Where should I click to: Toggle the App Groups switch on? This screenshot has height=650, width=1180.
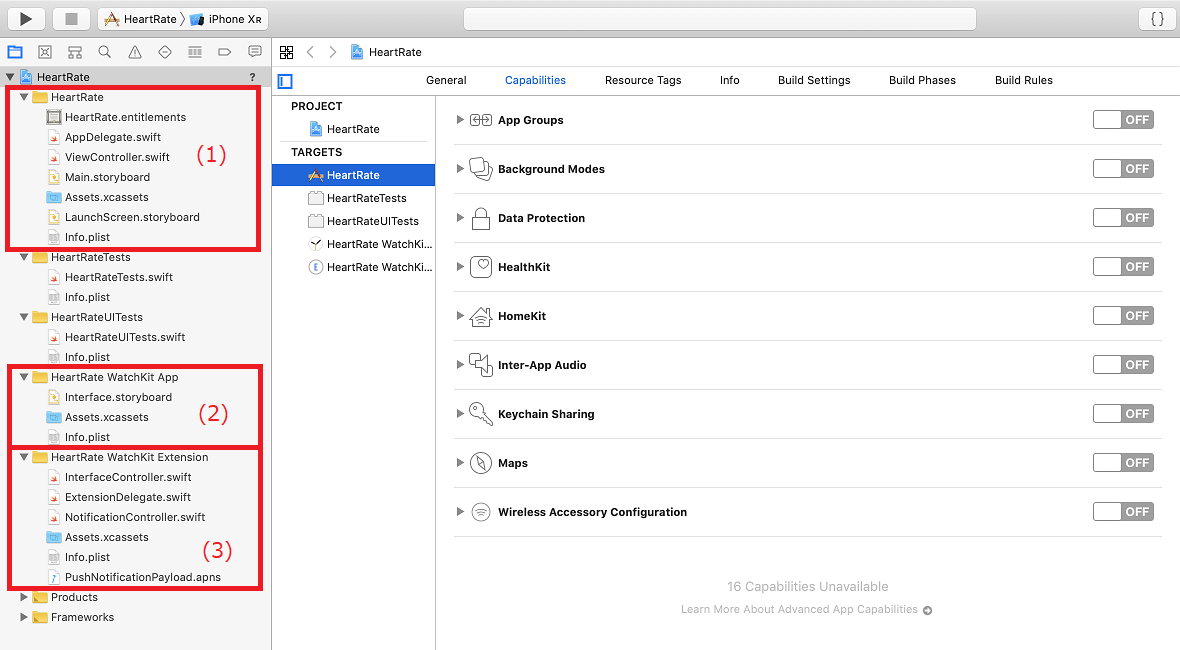(1123, 120)
